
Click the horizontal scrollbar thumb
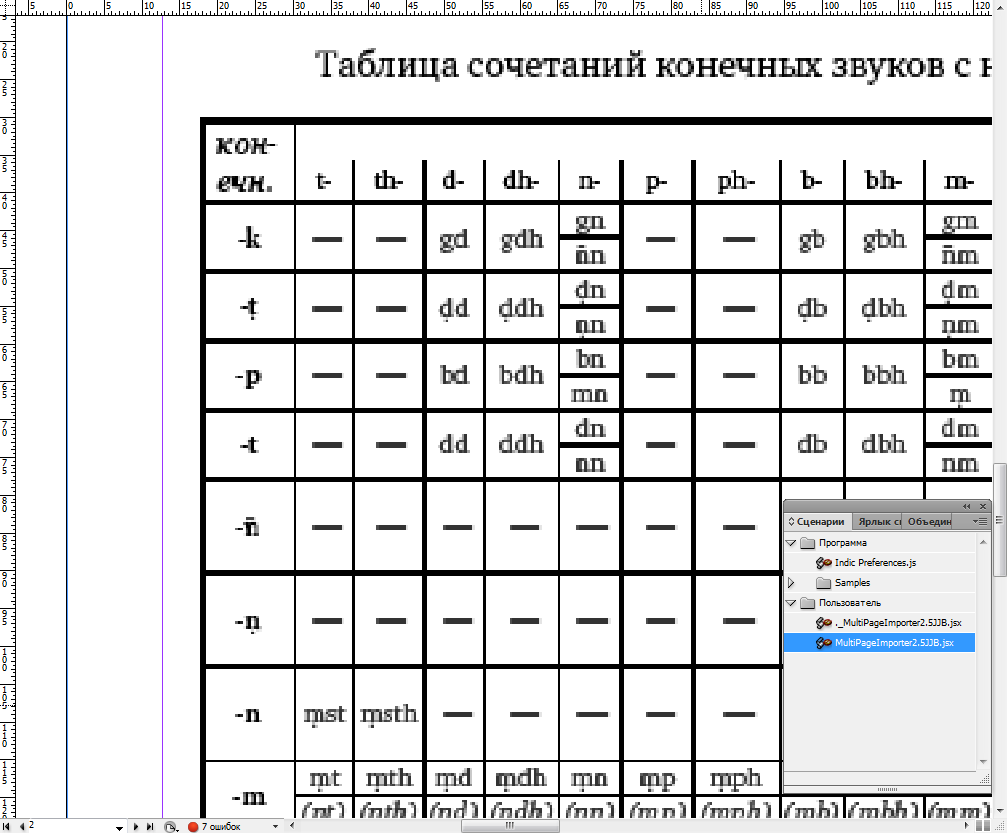[510, 826]
